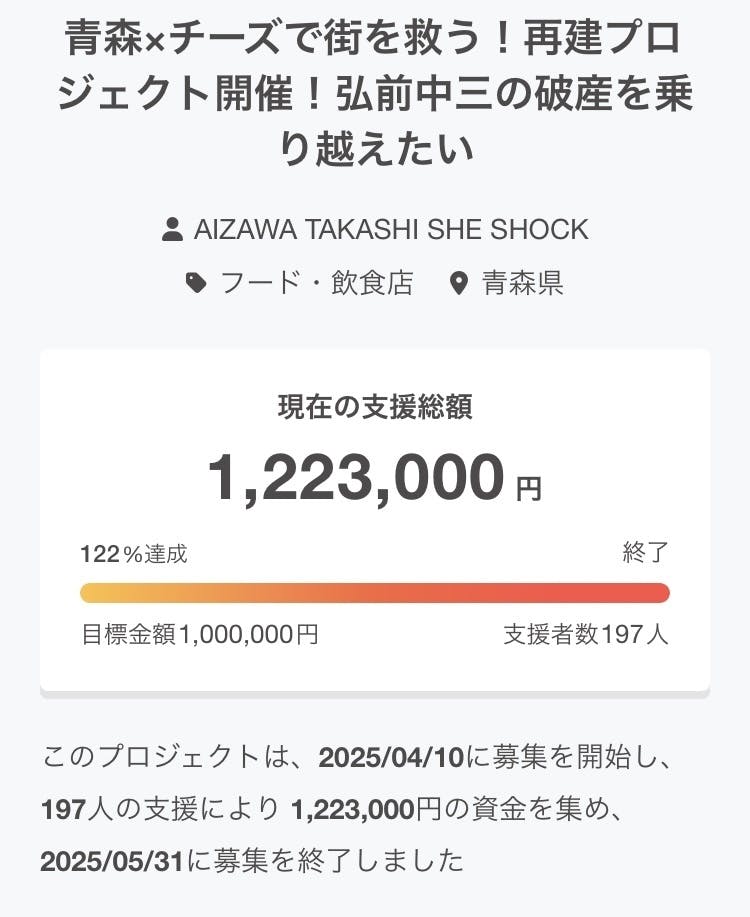Click the 2025/05/31 end date in summary
The height and width of the screenshot is (917, 750).
(x=111, y=860)
